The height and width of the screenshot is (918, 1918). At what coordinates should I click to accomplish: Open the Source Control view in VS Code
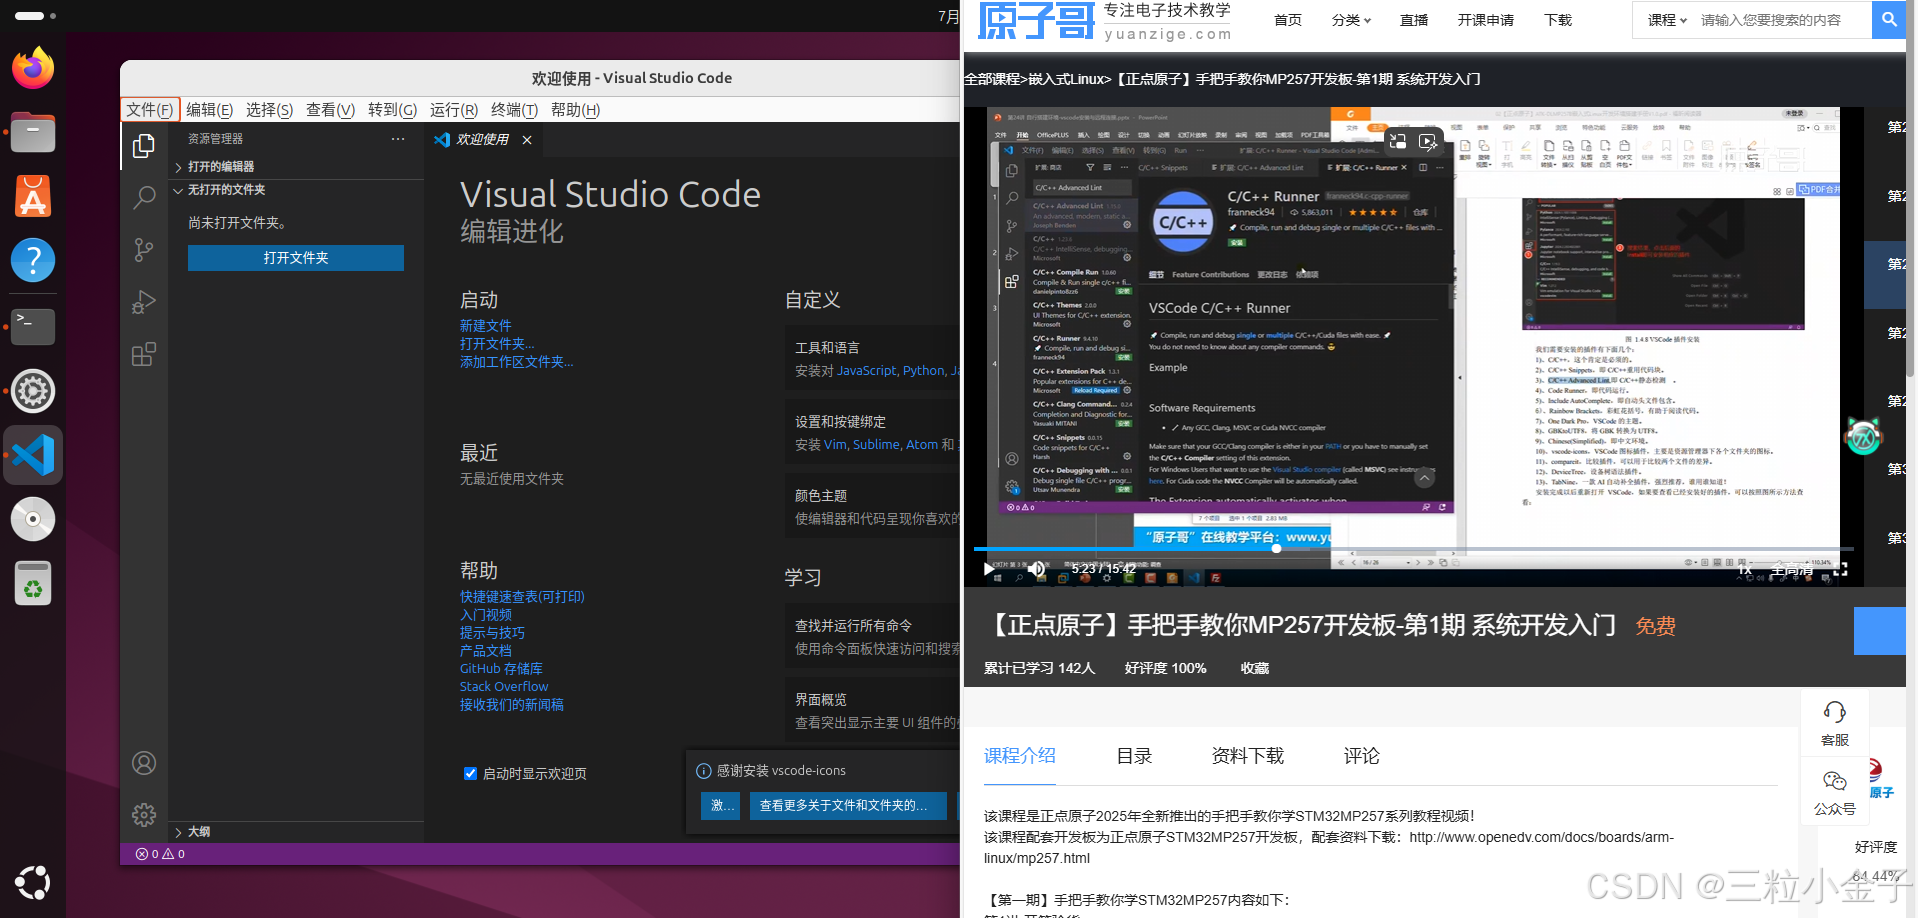[144, 250]
